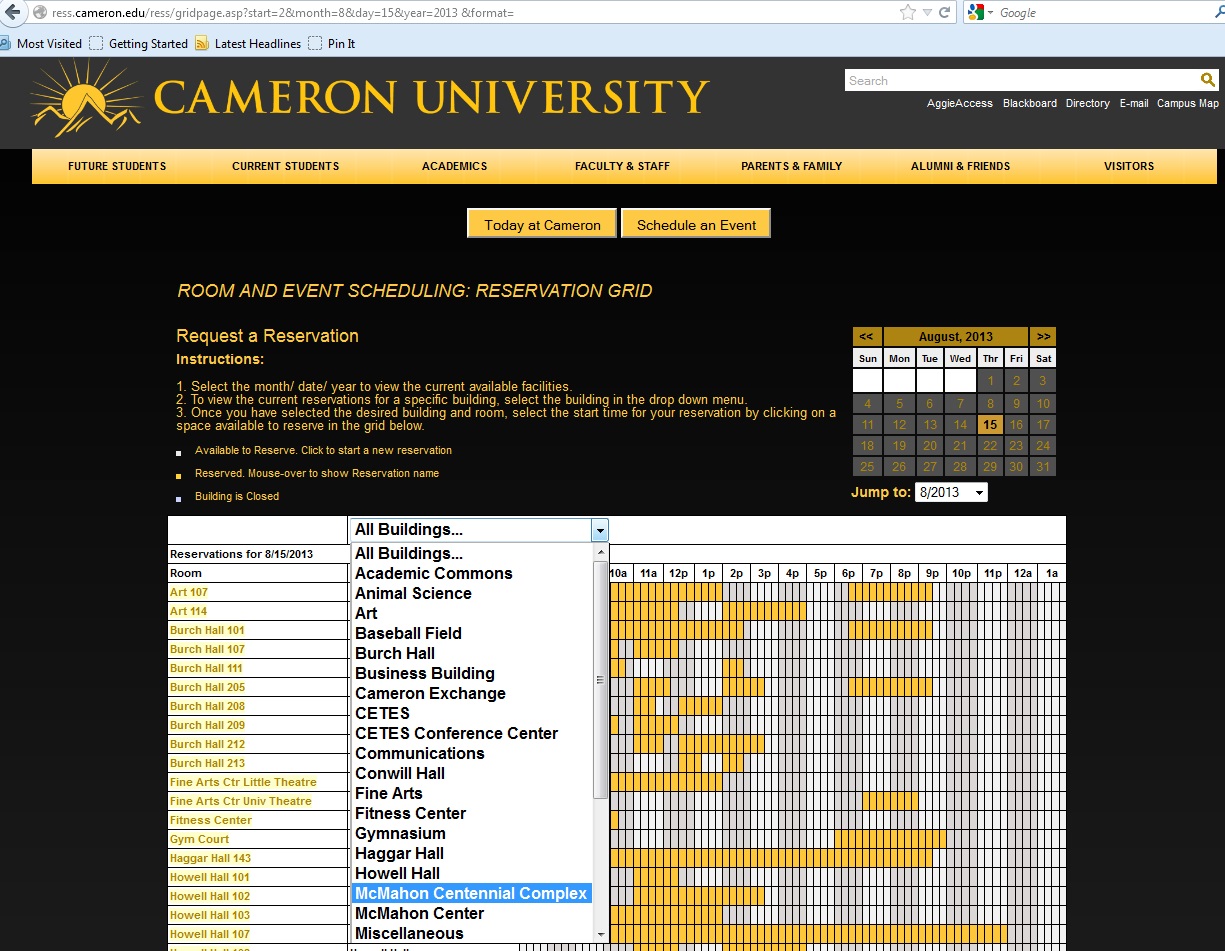Click the Most Visited bookmark
Screen dimensions: 1225x951
tap(42, 43)
